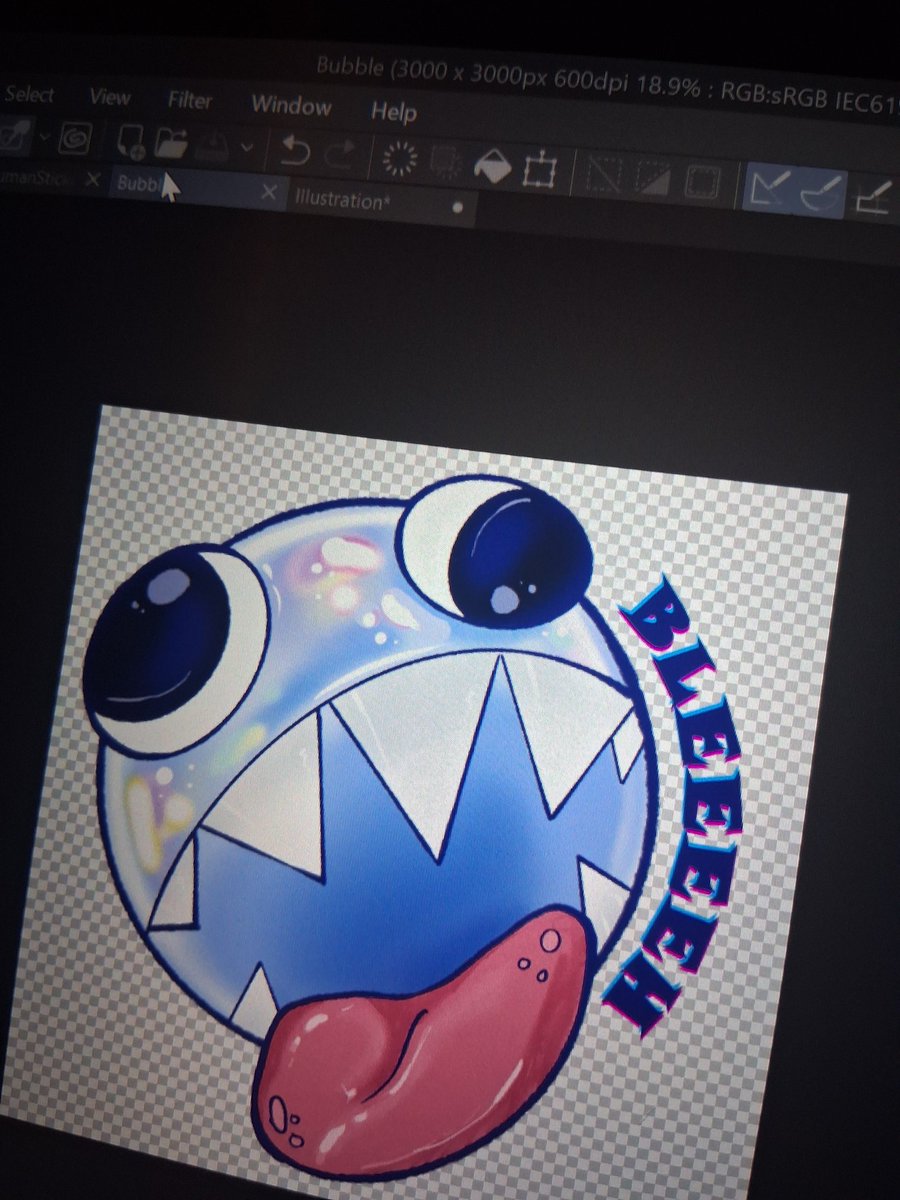Open the Filter menu
The height and width of the screenshot is (1200, 900).
tap(189, 101)
